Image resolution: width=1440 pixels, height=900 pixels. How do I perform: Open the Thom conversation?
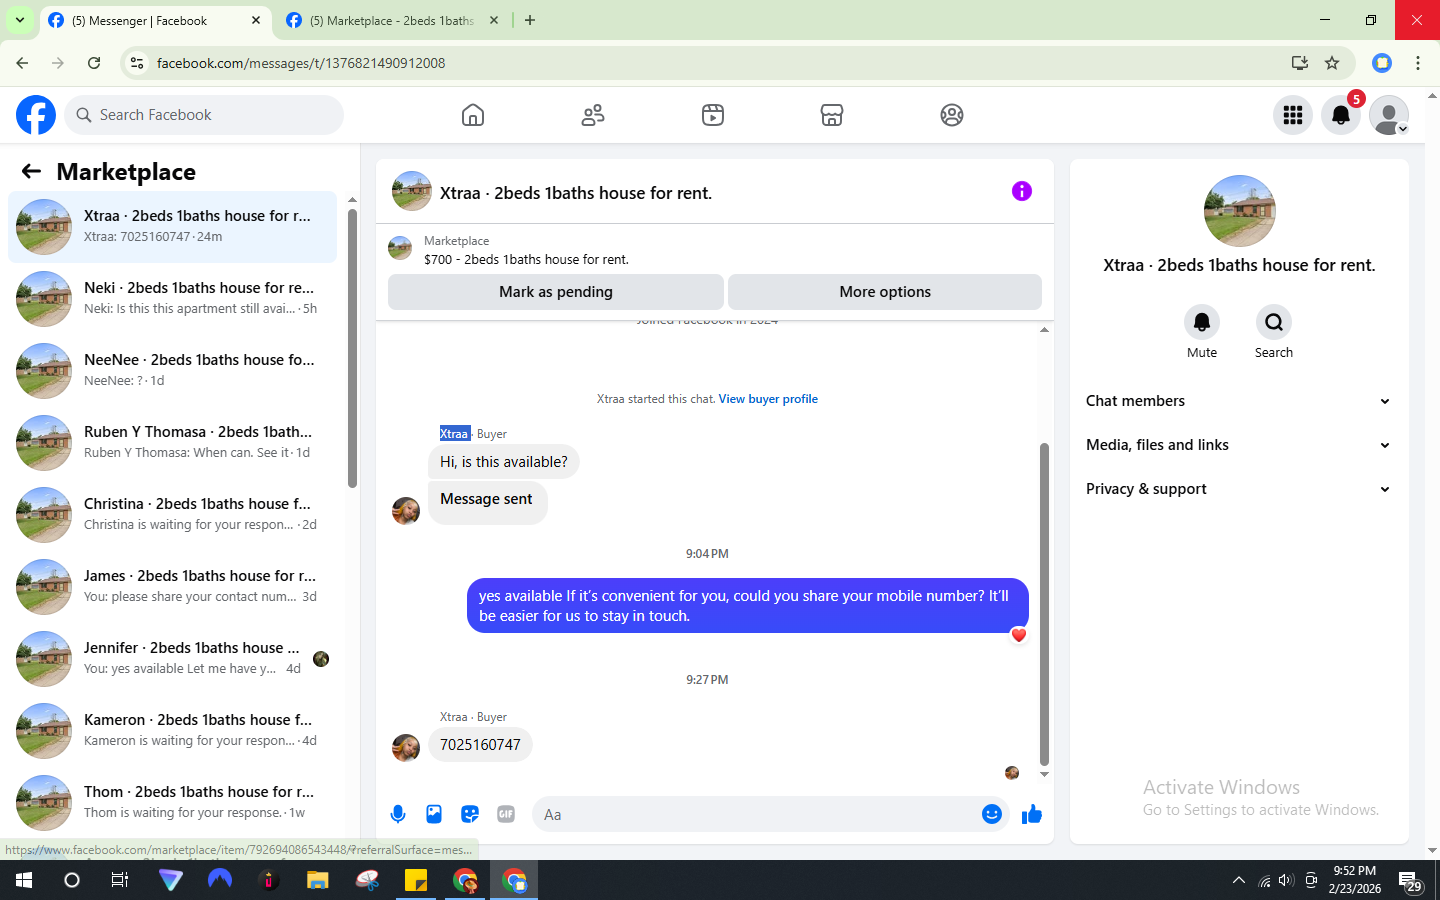point(172,803)
